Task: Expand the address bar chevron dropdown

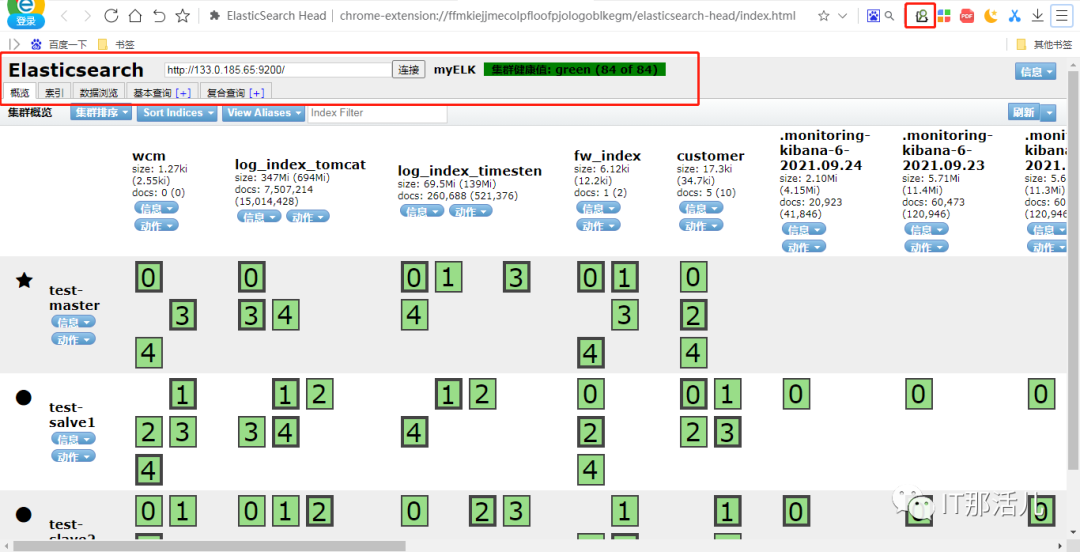Action: (x=844, y=16)
